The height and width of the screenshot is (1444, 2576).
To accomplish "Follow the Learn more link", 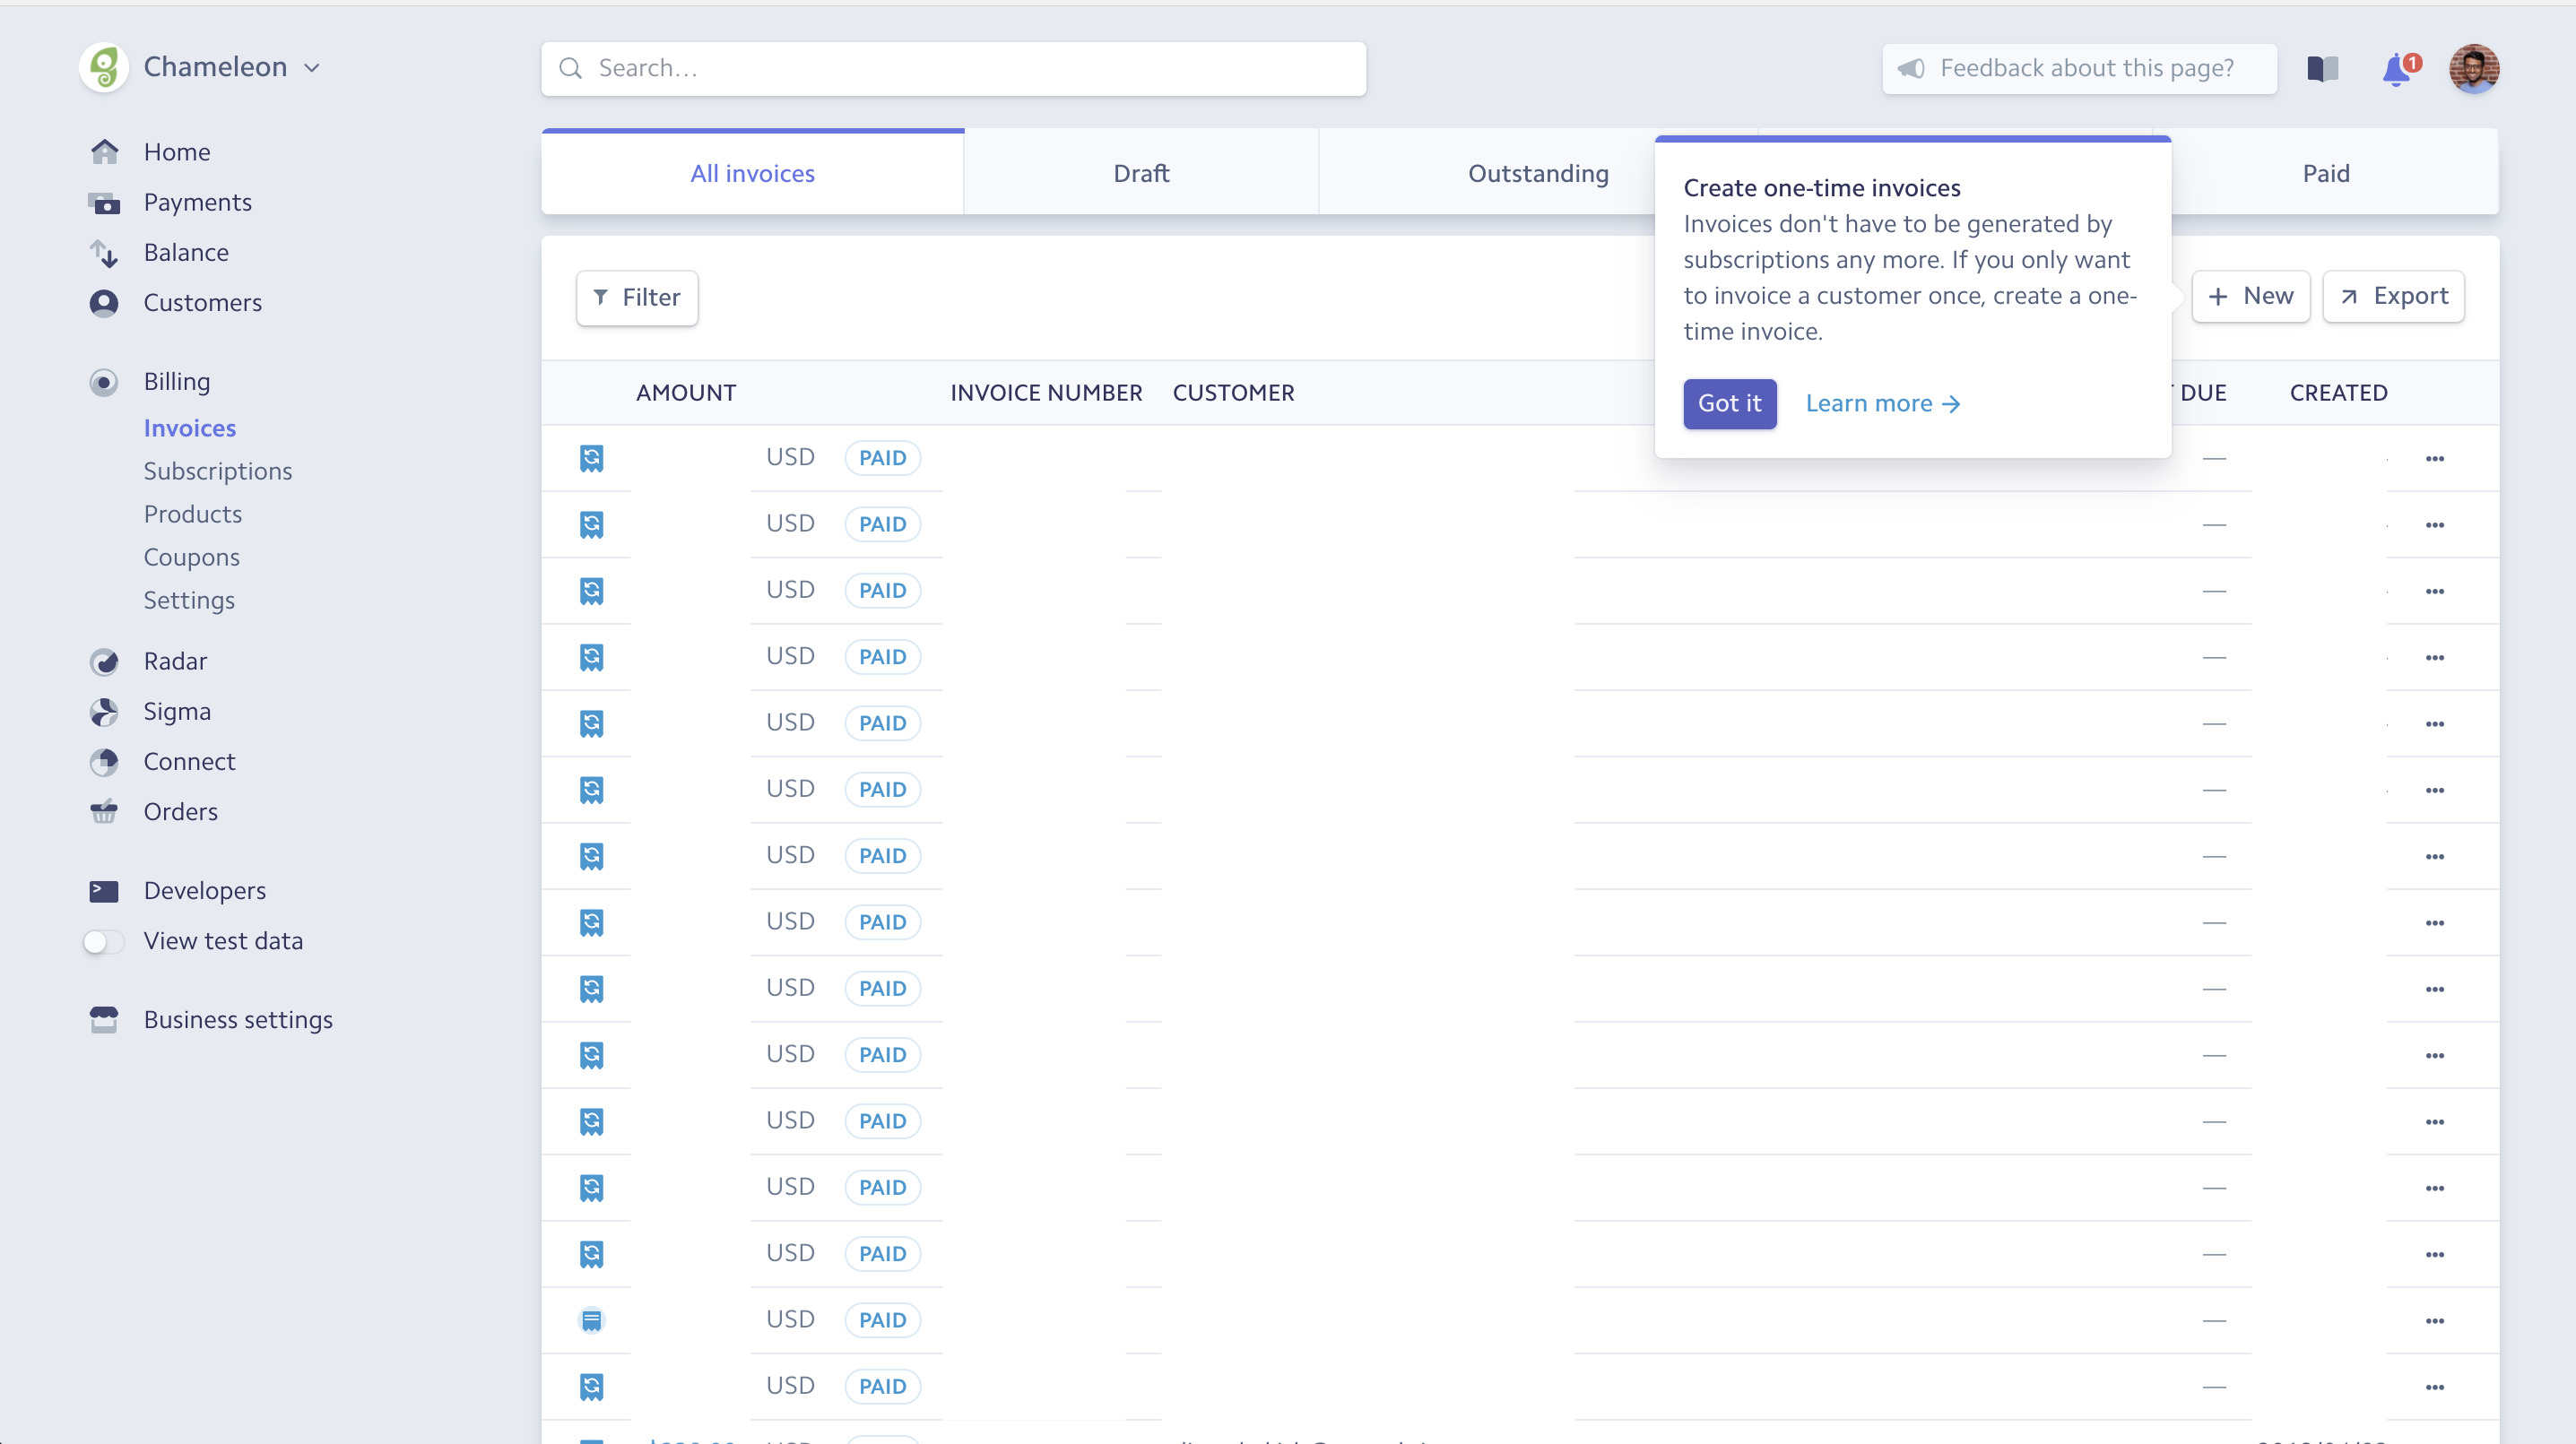I will coord(1882,404).
